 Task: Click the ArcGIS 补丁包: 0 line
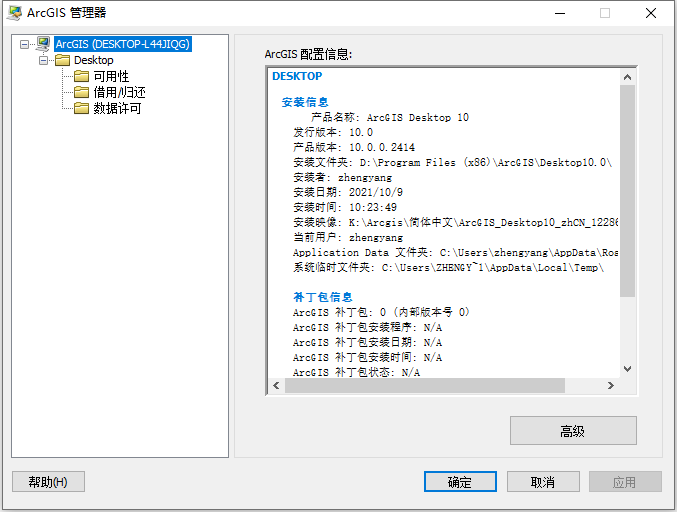[x=382, y=312]
